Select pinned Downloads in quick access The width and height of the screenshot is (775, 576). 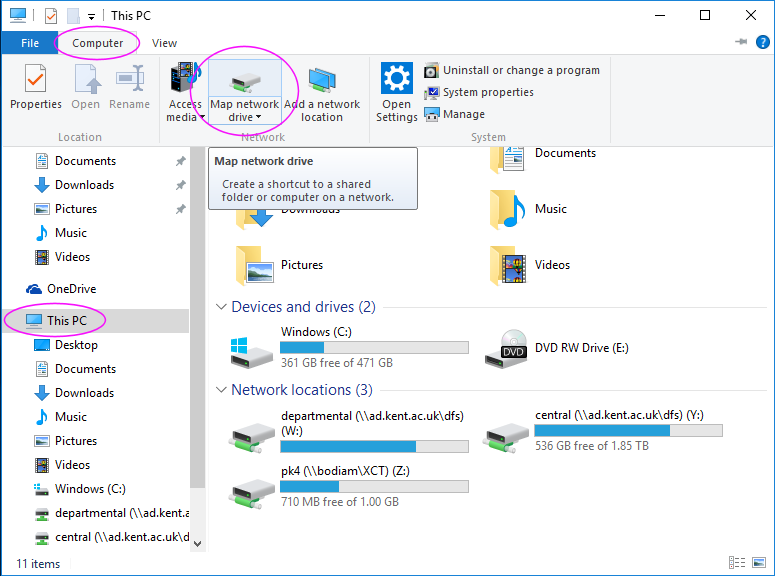coord(84,185)
